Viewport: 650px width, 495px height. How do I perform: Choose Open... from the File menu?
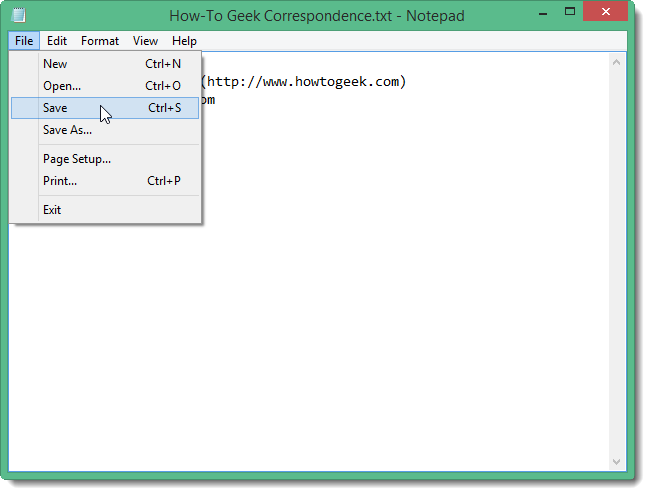pos(105,86)
